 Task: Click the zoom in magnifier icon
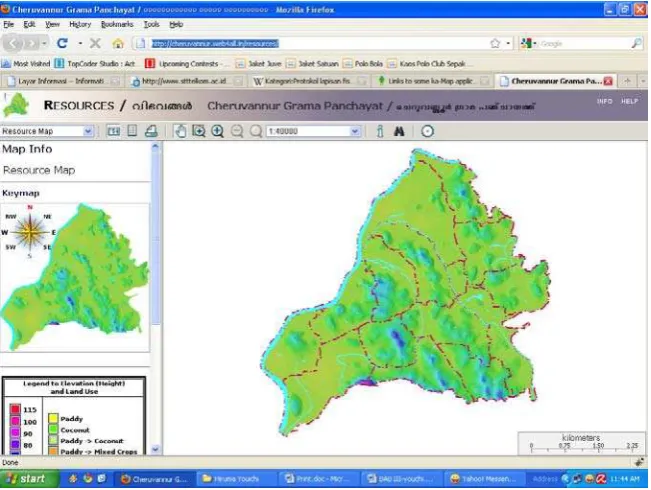coord(218,132)
